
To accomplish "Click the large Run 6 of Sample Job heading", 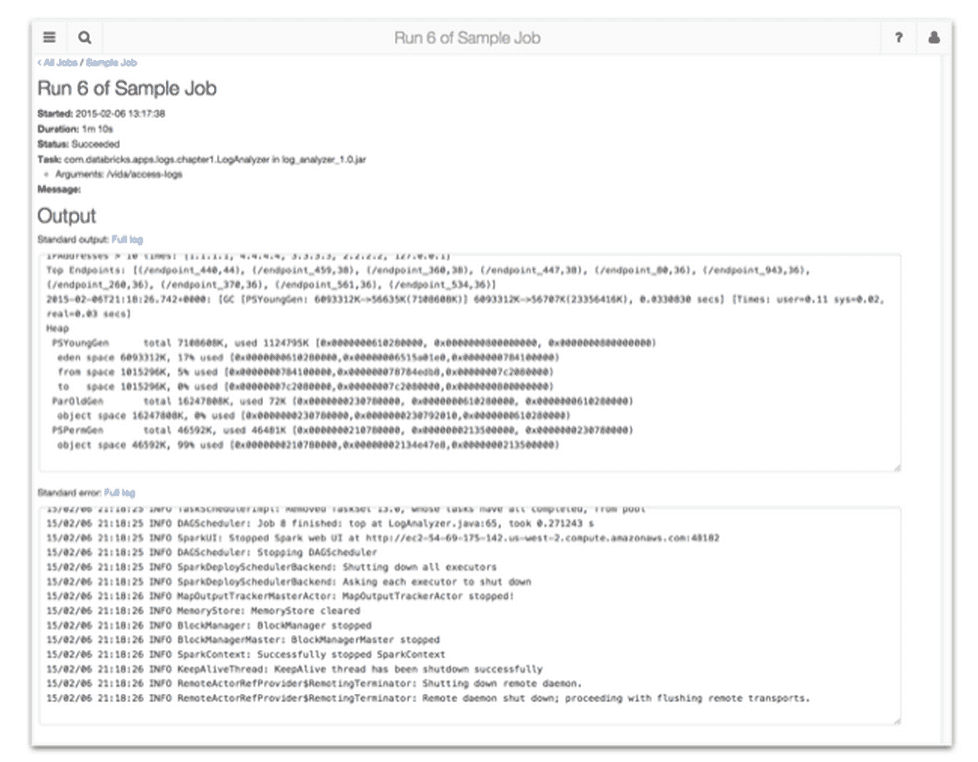I will 127,88.
